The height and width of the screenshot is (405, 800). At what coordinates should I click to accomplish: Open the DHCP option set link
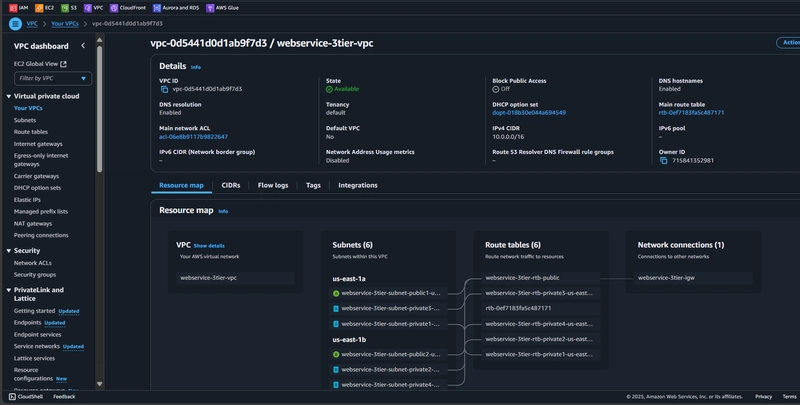pyautogui.click(x=529, y=113)
